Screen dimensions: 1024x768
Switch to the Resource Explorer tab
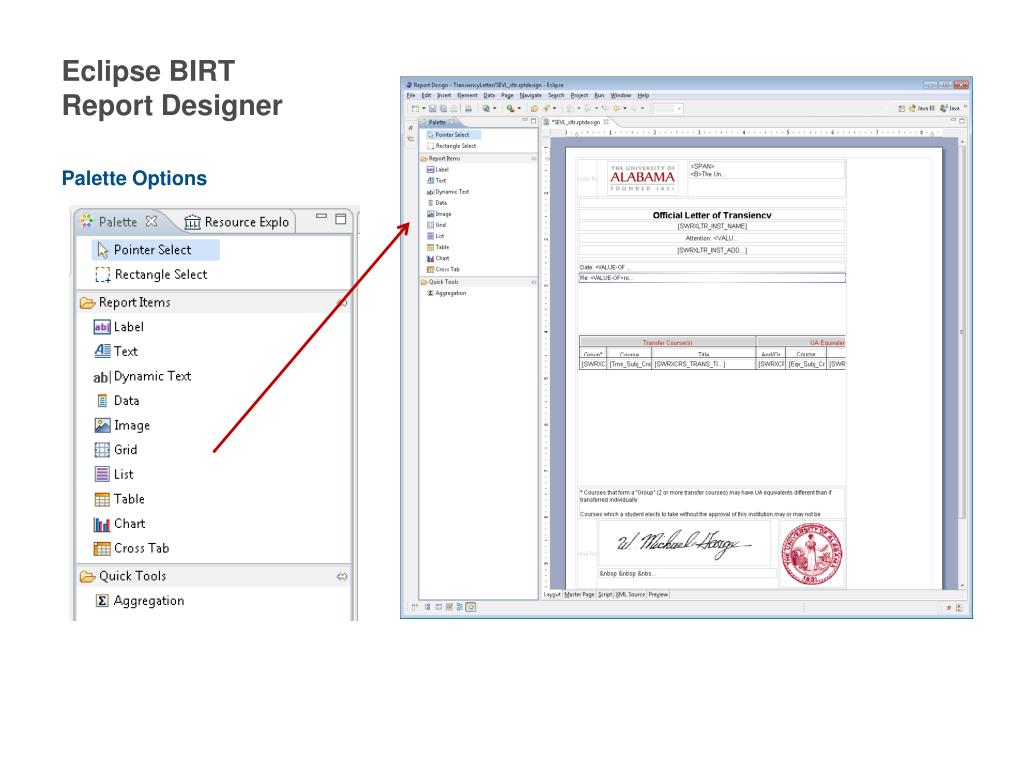coord(236,222)
